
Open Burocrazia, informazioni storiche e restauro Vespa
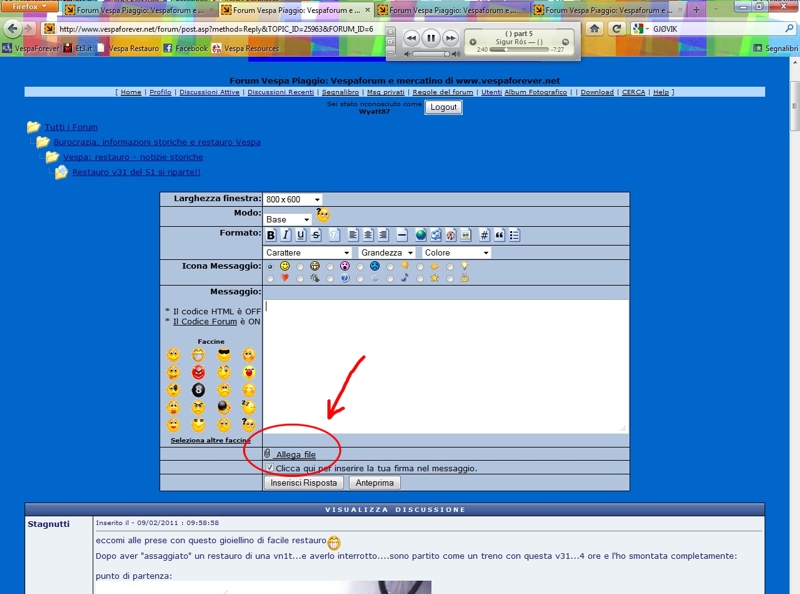(x=157, y=142)
